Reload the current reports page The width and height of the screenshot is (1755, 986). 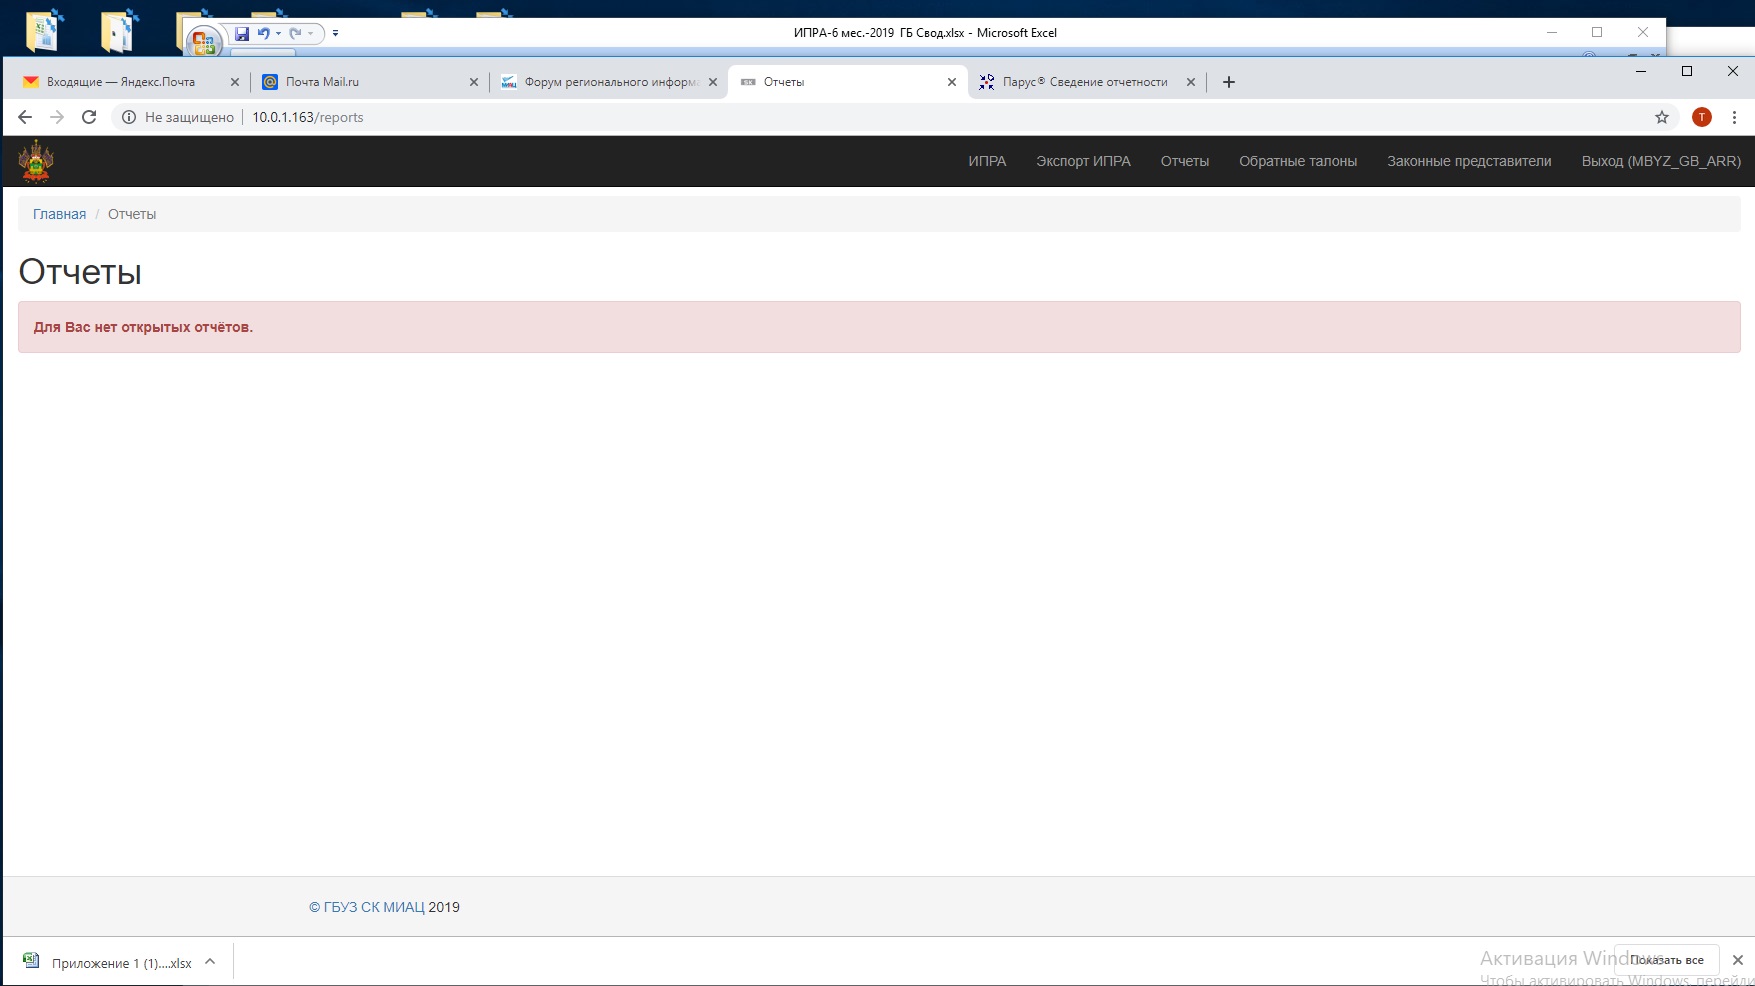pos(89,117)
